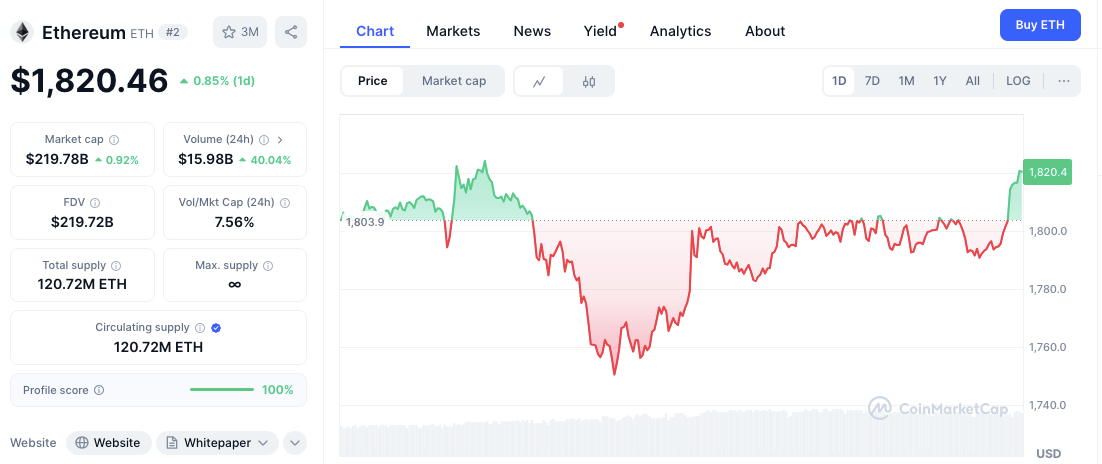Viewport: 1102px width, 464px height.
Task: Select the 7D time range
Action: [x=872, y=81]
